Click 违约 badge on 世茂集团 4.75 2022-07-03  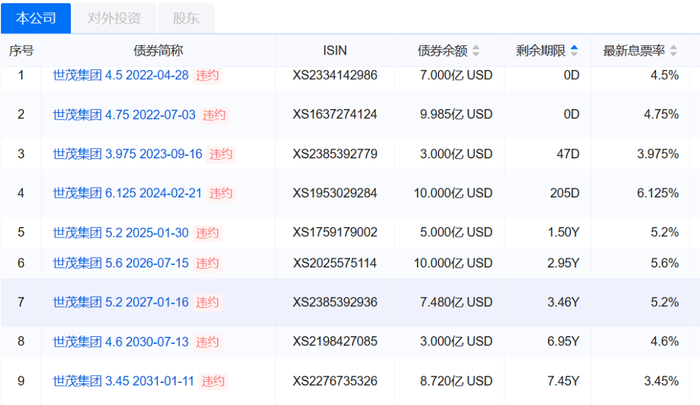tap(213, 114)
